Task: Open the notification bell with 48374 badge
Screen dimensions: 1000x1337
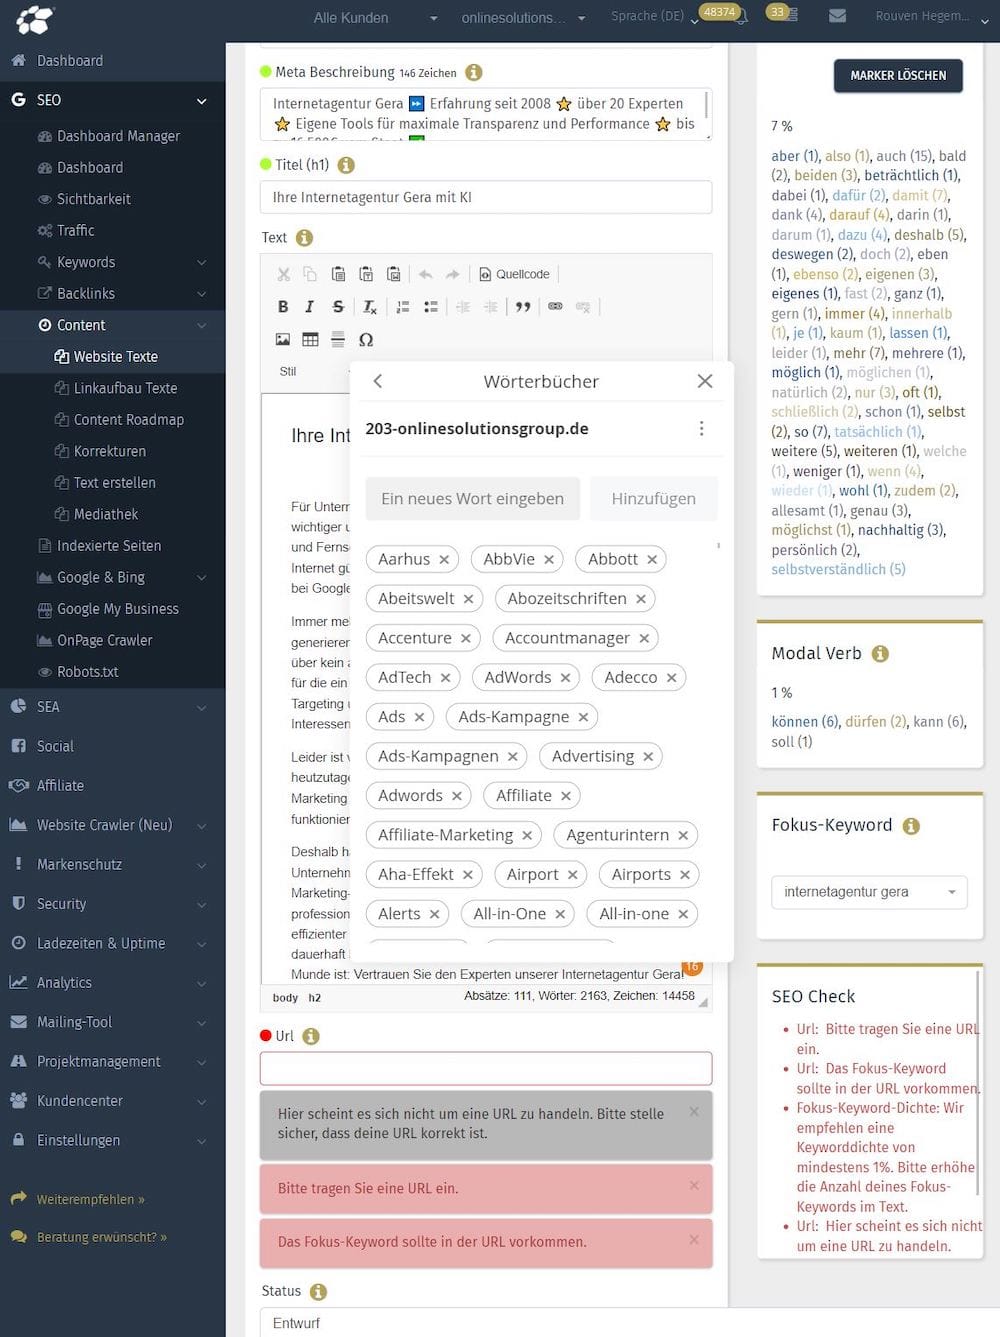Action: click(741, 17)
